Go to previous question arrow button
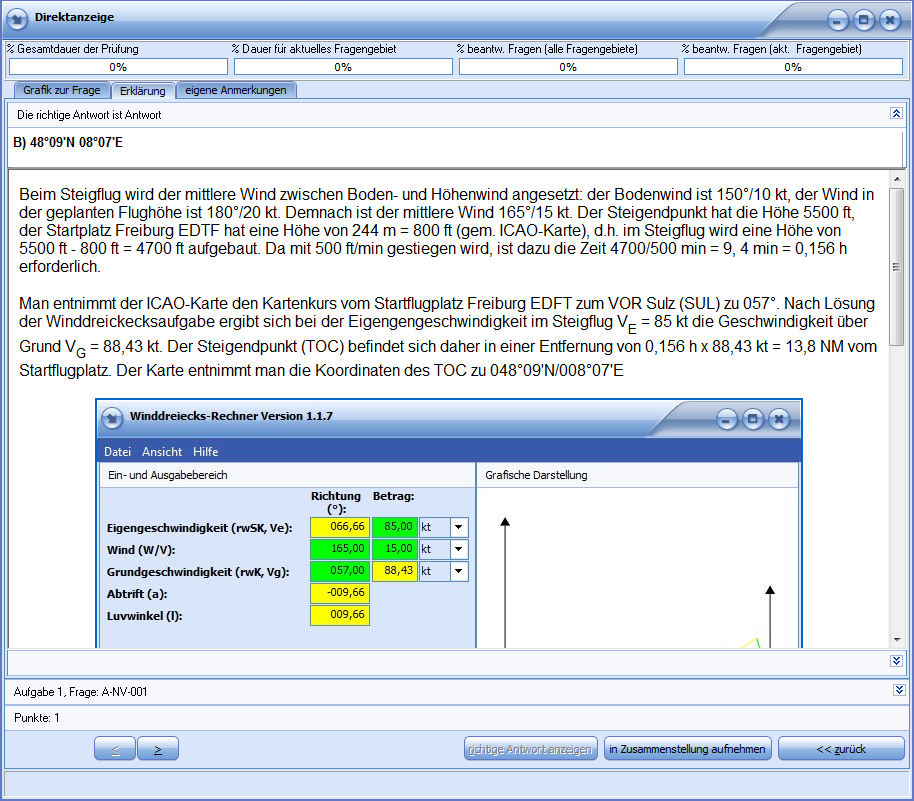914x801 pixels. tap(115, 749)
